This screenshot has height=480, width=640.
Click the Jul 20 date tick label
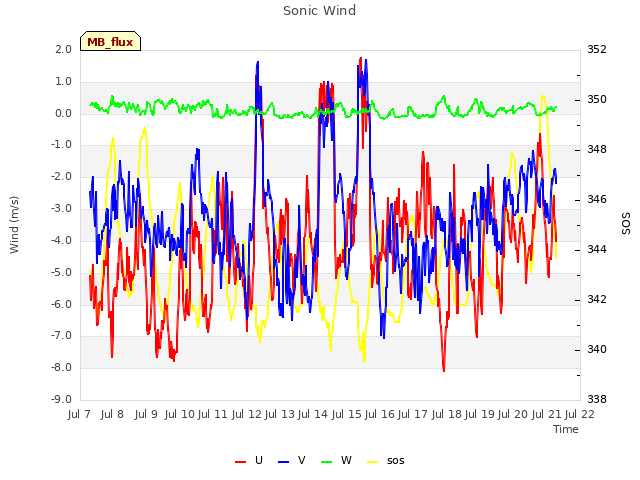(x=513, y=414)
